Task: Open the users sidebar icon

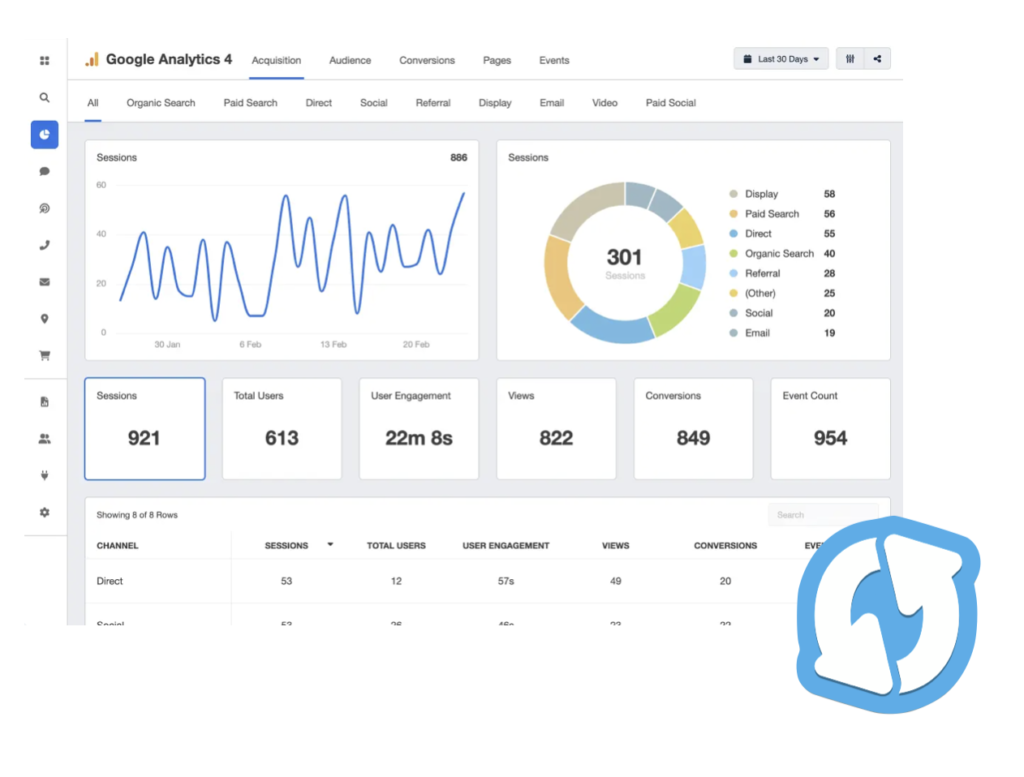Action: pos(44,439)
